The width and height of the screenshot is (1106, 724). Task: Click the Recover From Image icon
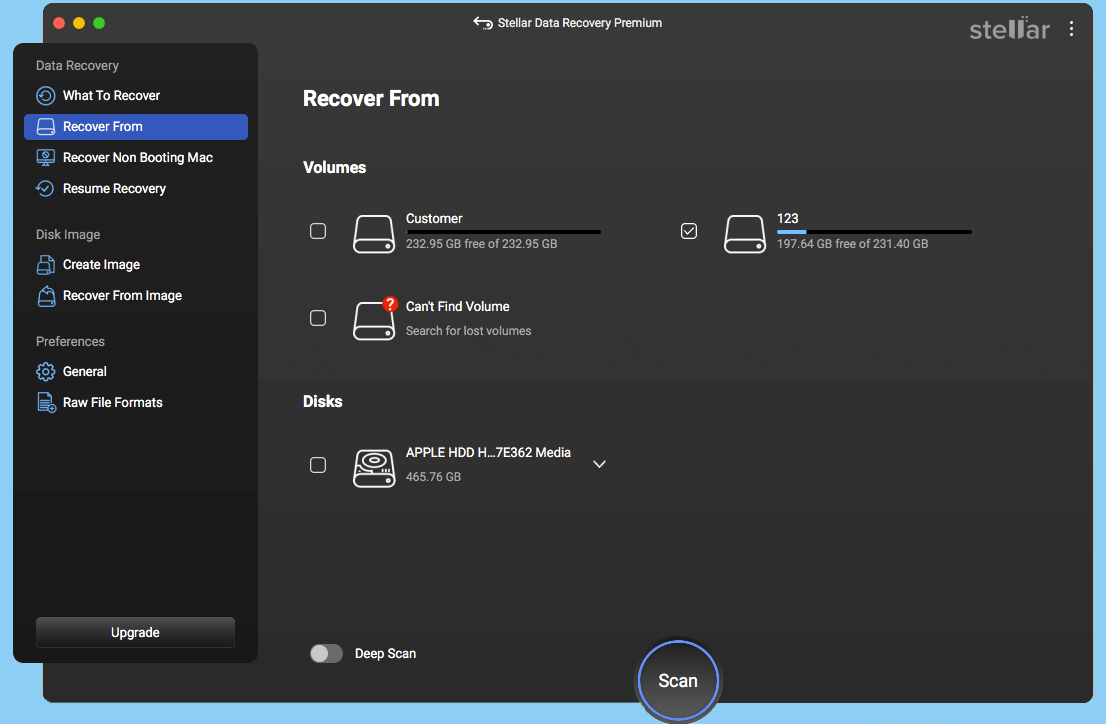pyautogui.click(x=46, y=296)
